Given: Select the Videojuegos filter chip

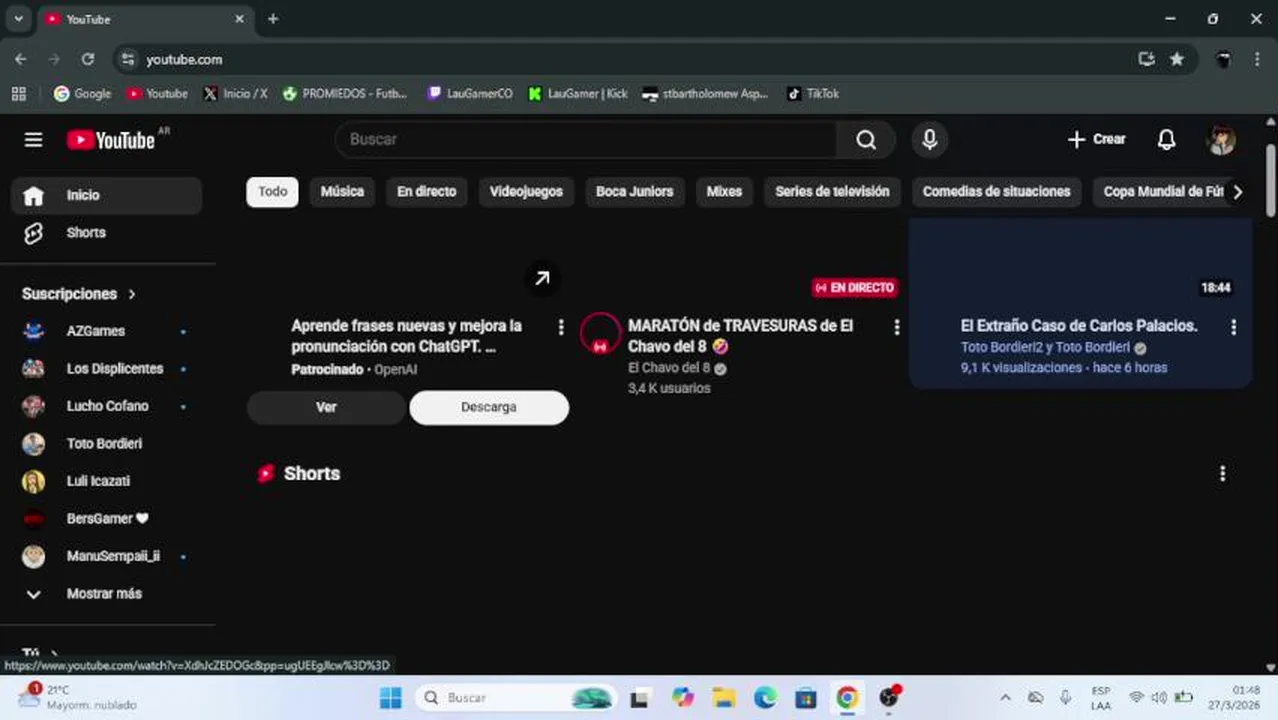Looking at the screenshot, I should point(526,192).
